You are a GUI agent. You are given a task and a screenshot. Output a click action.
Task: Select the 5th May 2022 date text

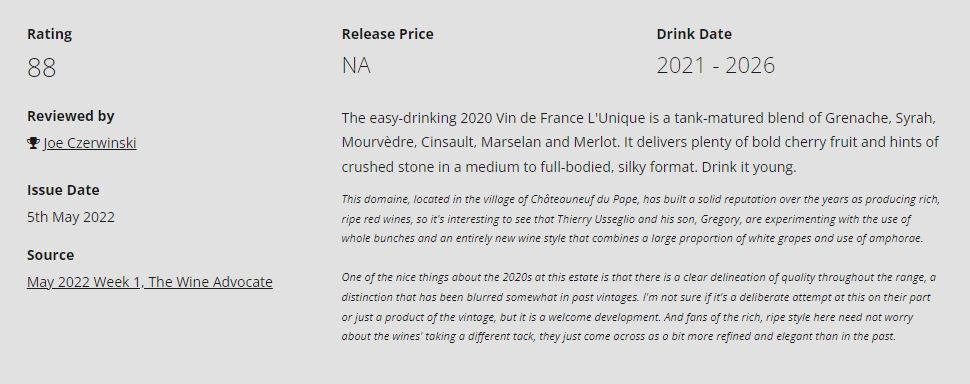(x=71, y=217)
